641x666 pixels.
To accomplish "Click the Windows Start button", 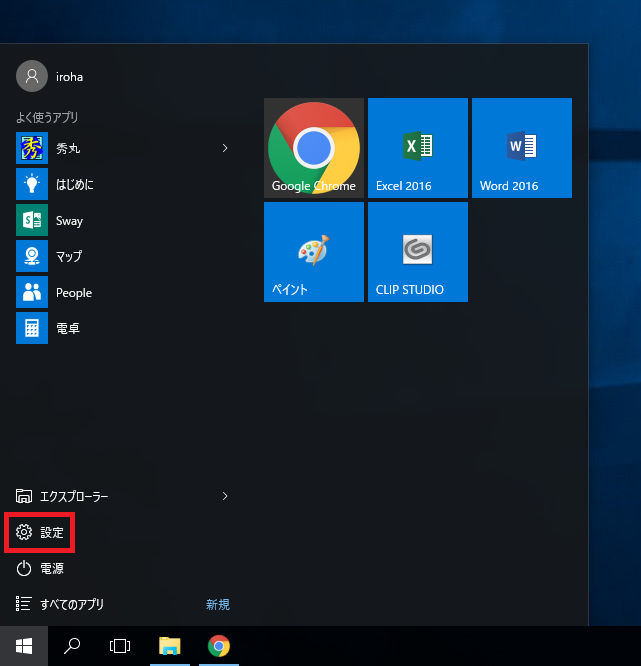I will point(23,646).
